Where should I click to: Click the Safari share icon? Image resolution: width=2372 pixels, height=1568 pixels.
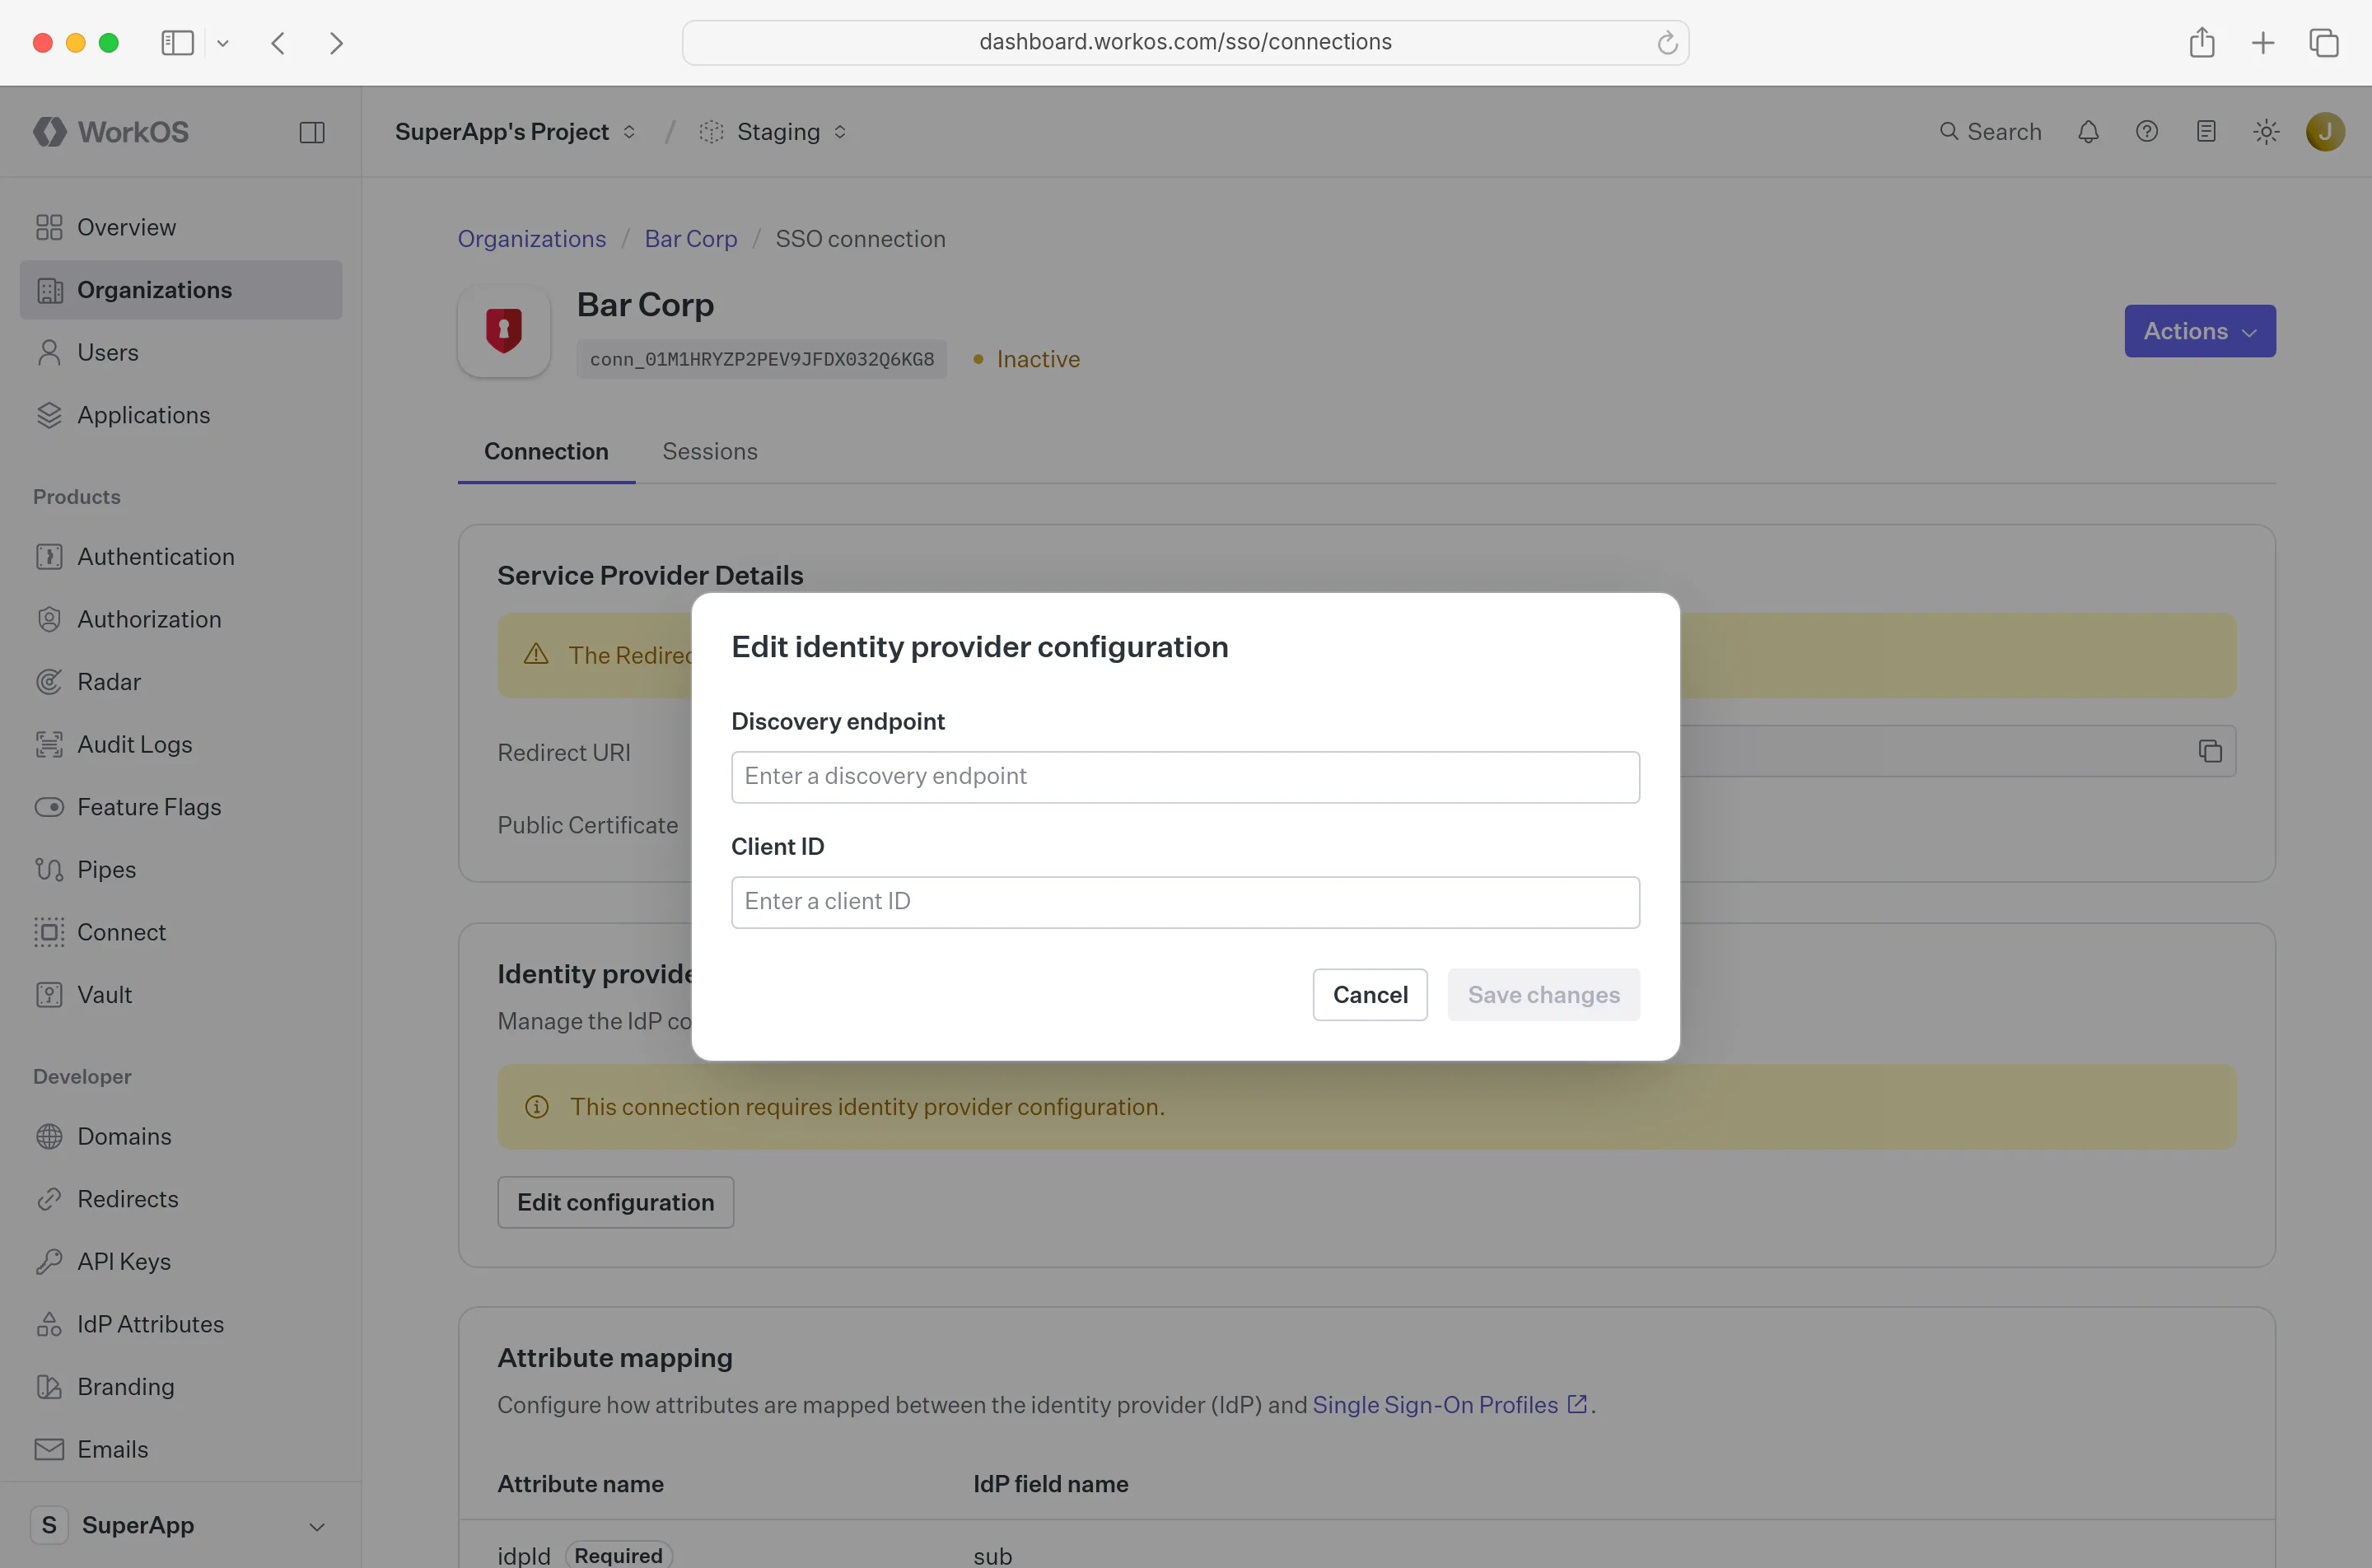coord(2202,42)
